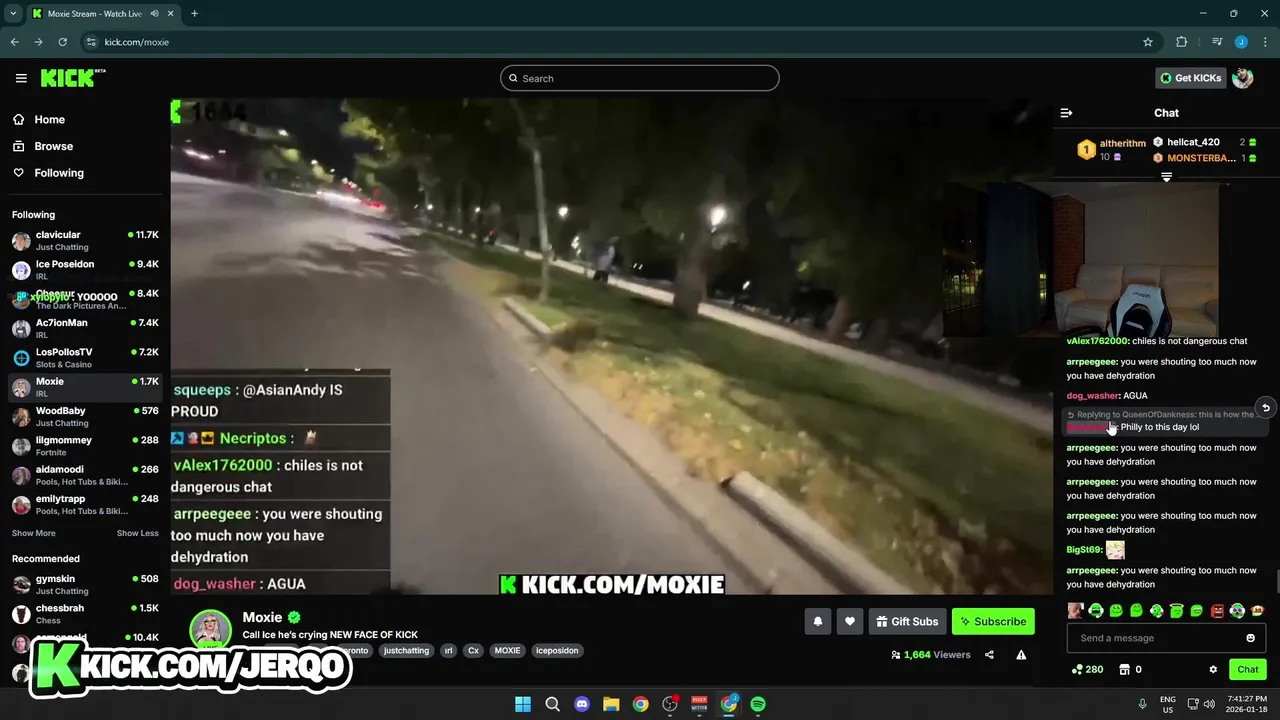Open Chrome extensions puzzle icon
The width and height of the screenshot is (1280, 720).
click(x=1181, y=42)
